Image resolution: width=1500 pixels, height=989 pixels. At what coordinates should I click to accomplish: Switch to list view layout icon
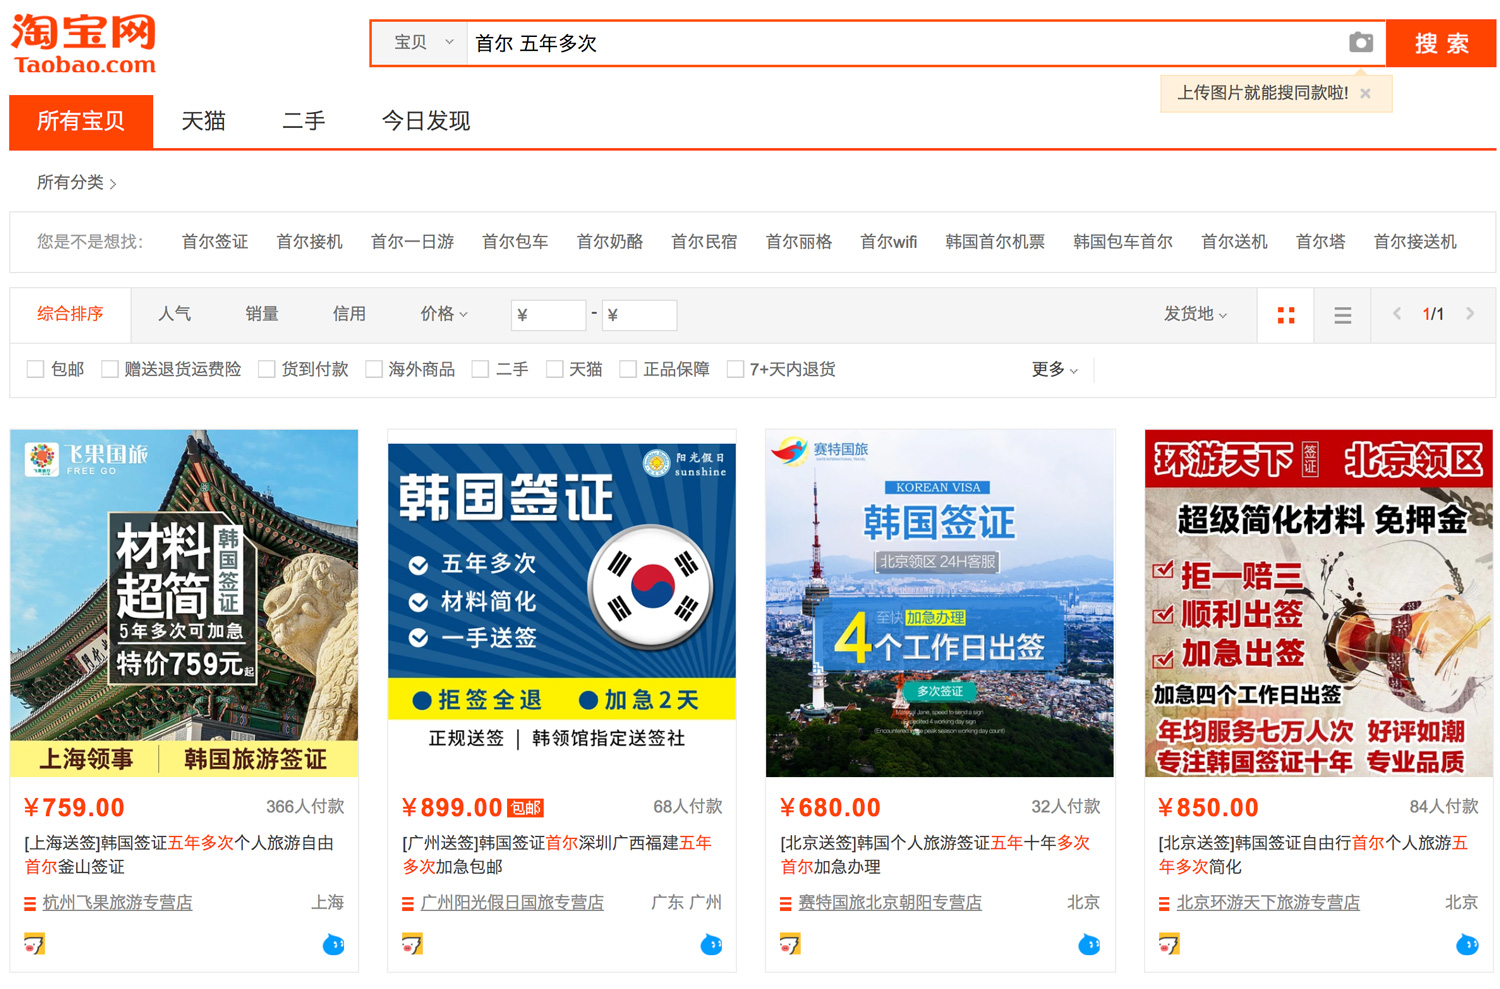tap(1342, 315)
